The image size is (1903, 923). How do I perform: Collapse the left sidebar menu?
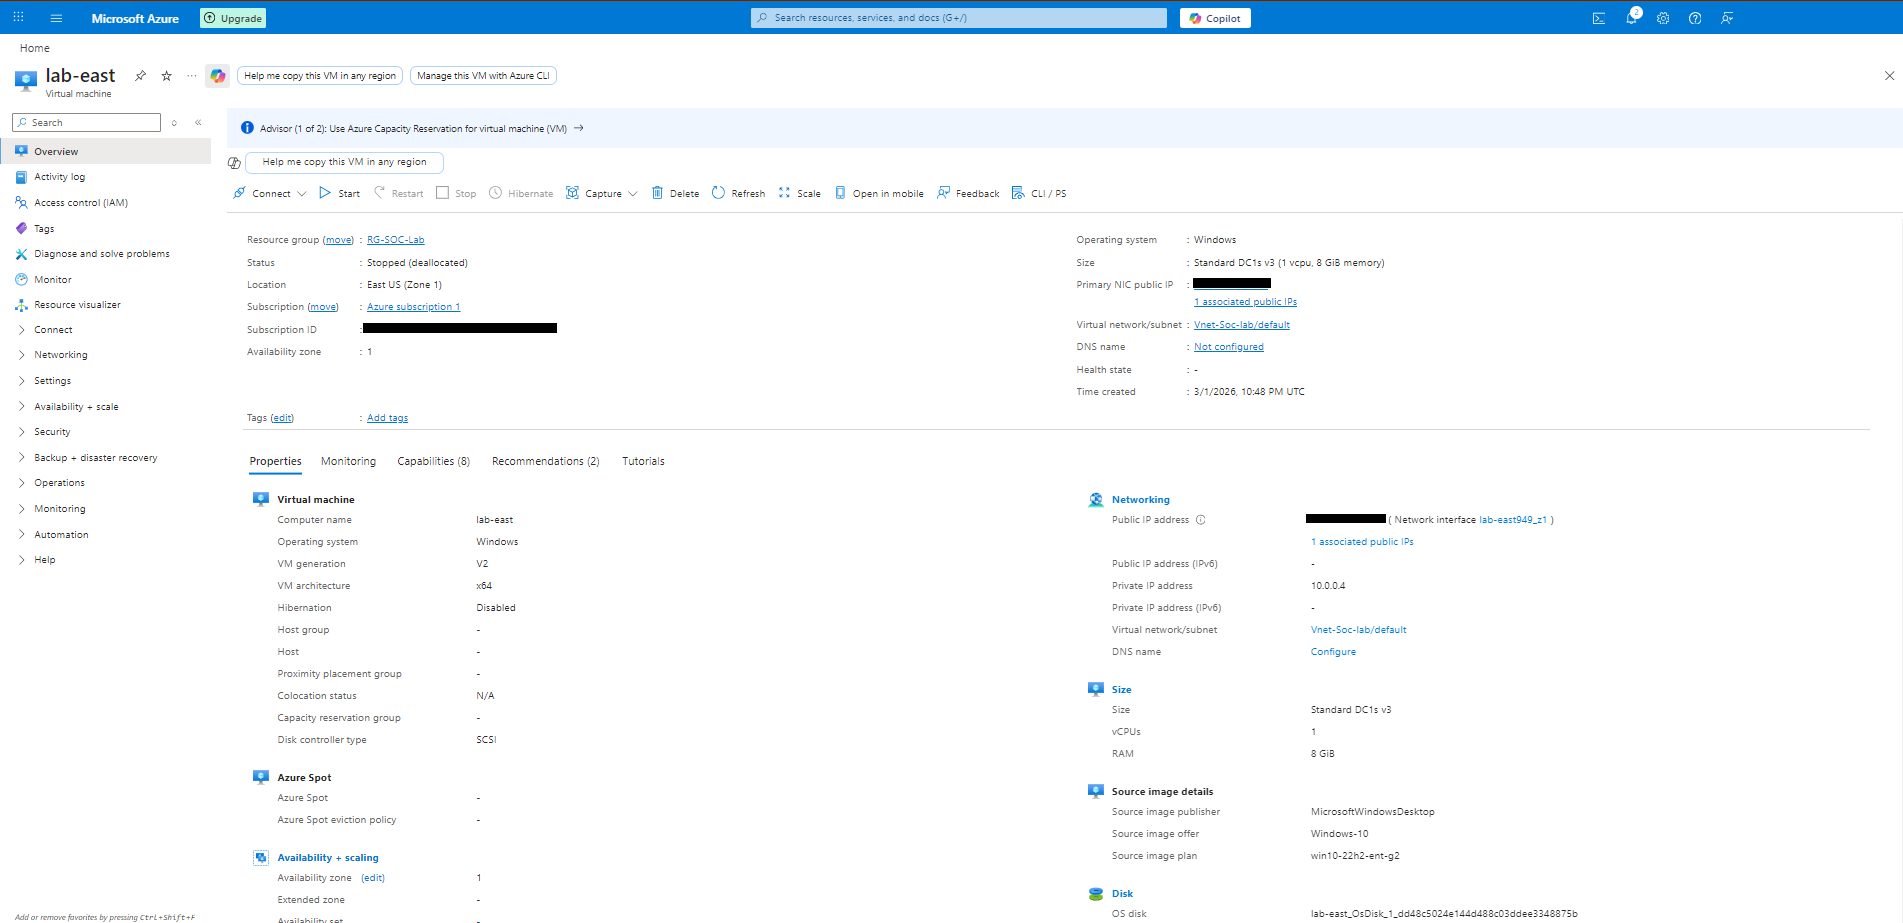click(198, 122)
